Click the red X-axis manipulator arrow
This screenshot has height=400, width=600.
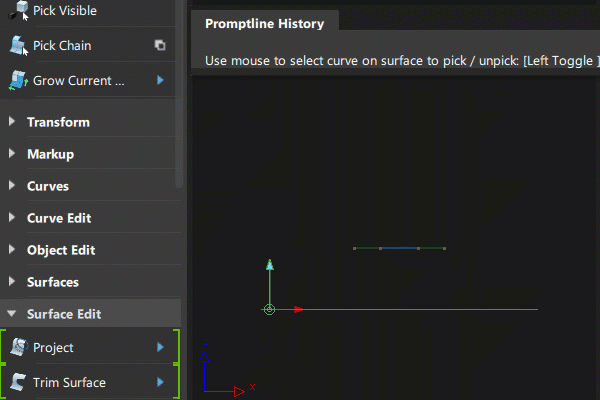click(x=297, y=310)
